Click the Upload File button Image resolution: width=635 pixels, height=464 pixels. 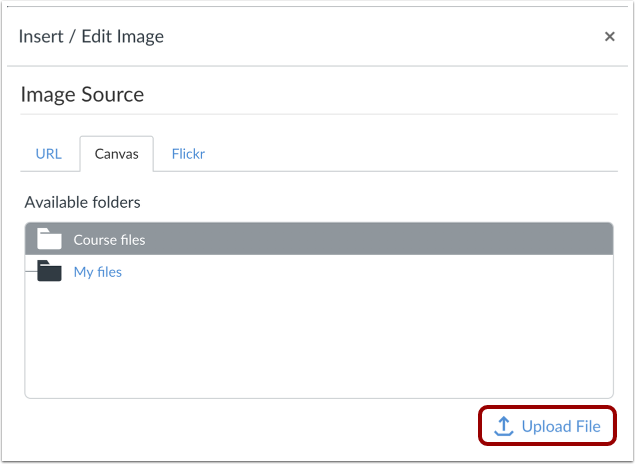pyautogui.click(x=547, y=426)
